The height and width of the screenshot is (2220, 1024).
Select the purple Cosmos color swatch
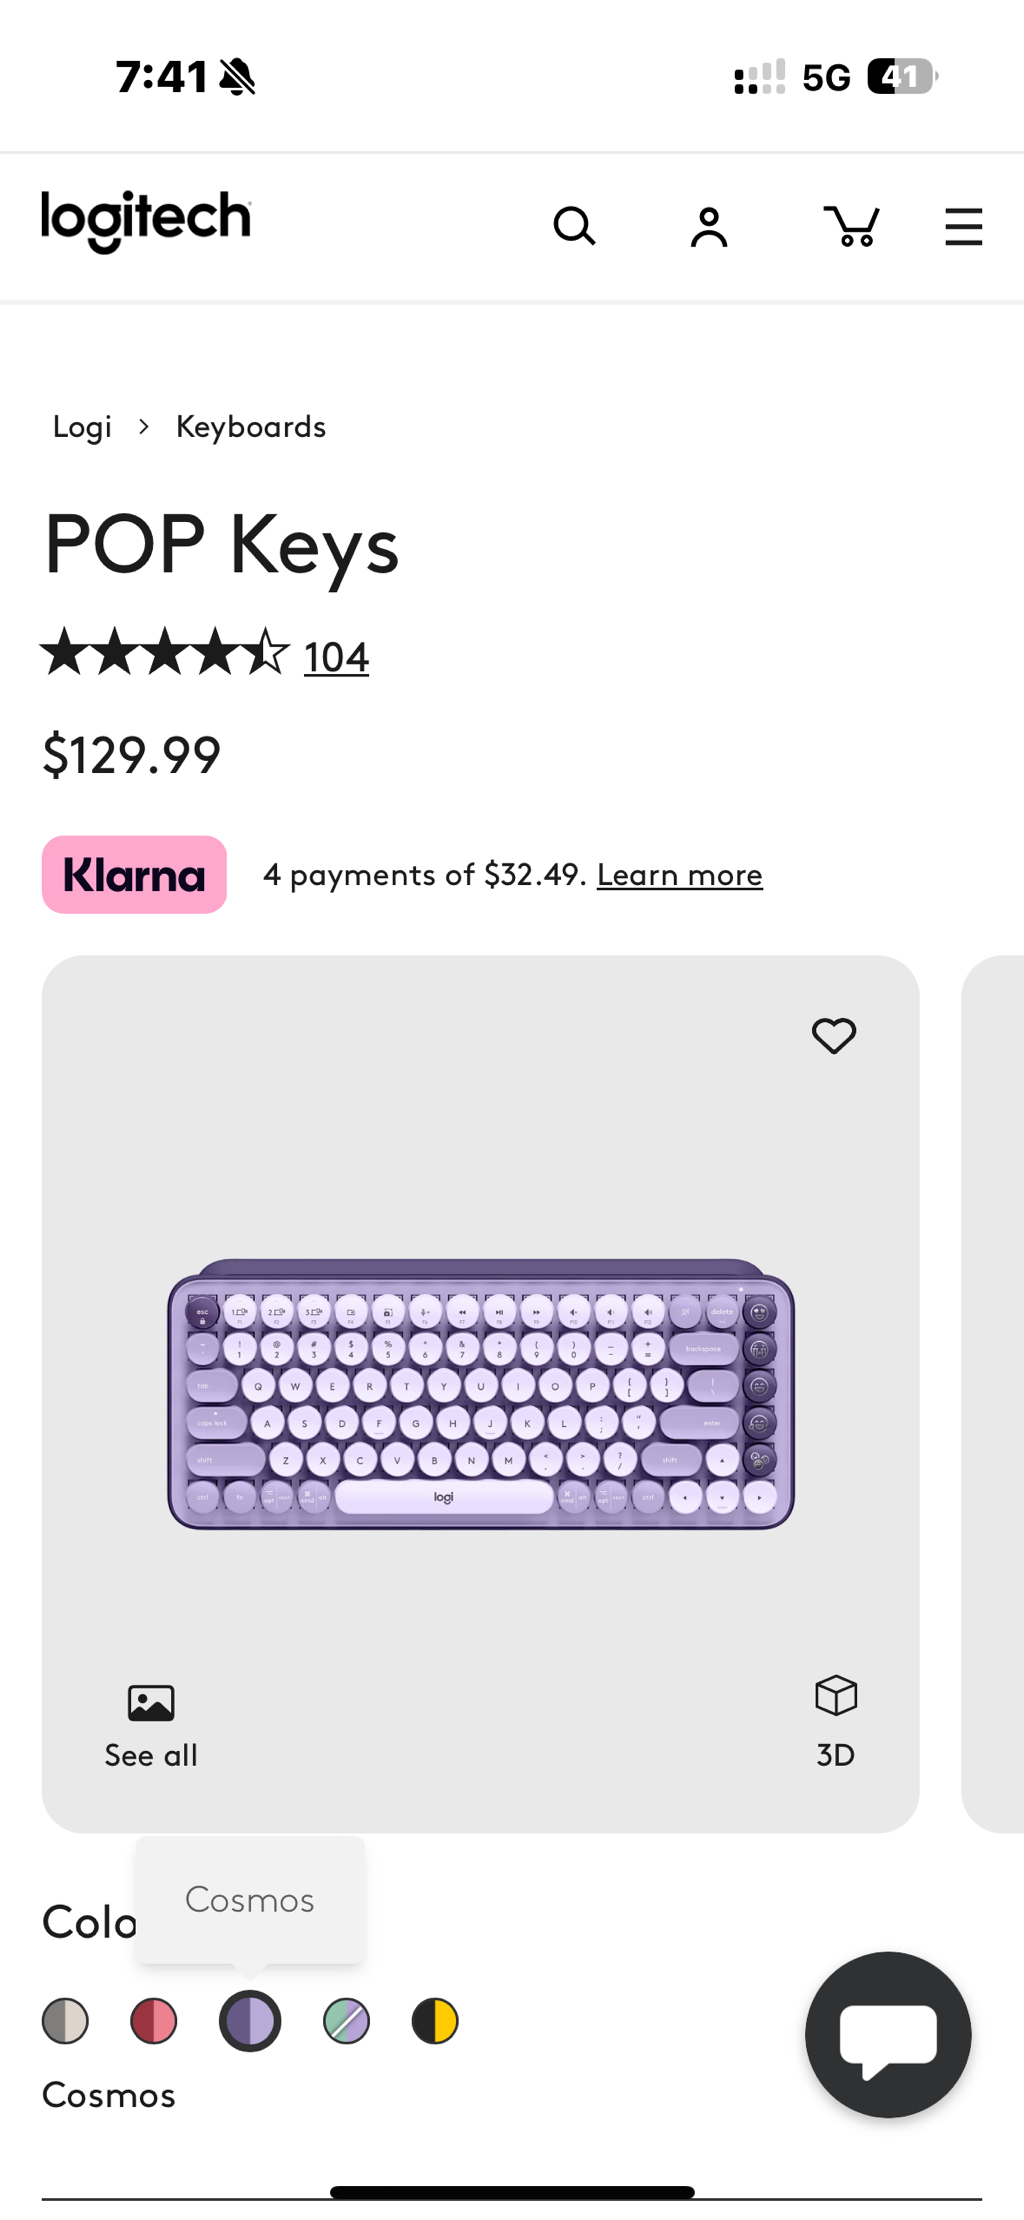(250, 2021)
